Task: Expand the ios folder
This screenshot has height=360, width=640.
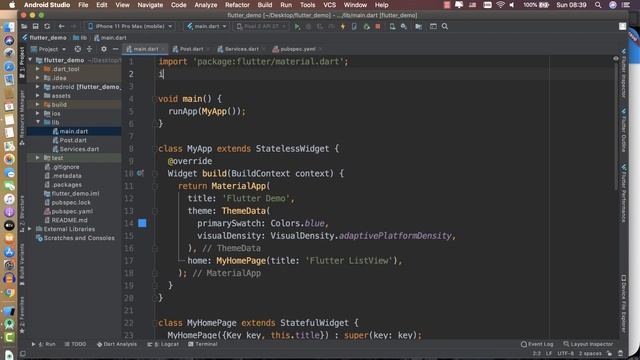Action: [38, 113]
